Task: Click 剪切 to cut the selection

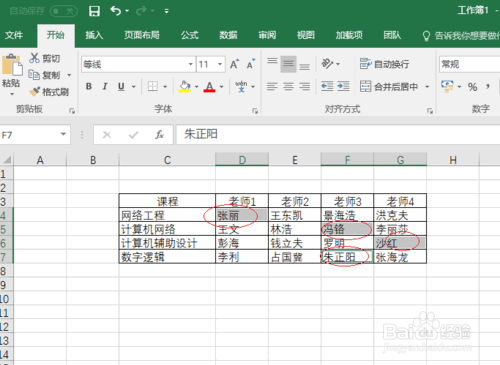Action: (44, 58)
